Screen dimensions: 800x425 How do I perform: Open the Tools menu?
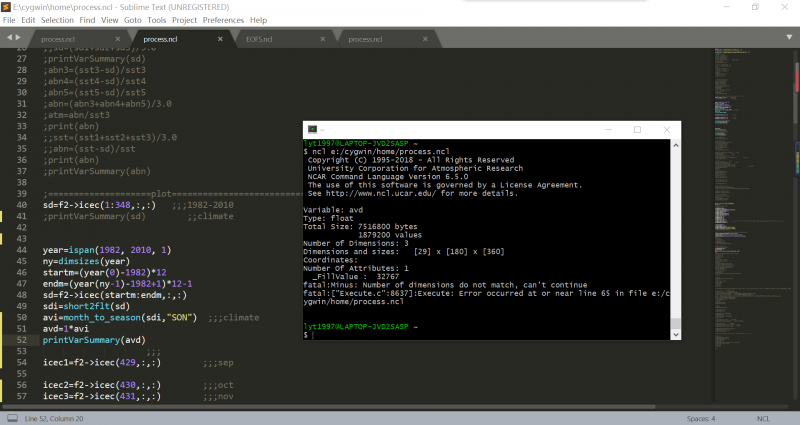coord(156,20)
